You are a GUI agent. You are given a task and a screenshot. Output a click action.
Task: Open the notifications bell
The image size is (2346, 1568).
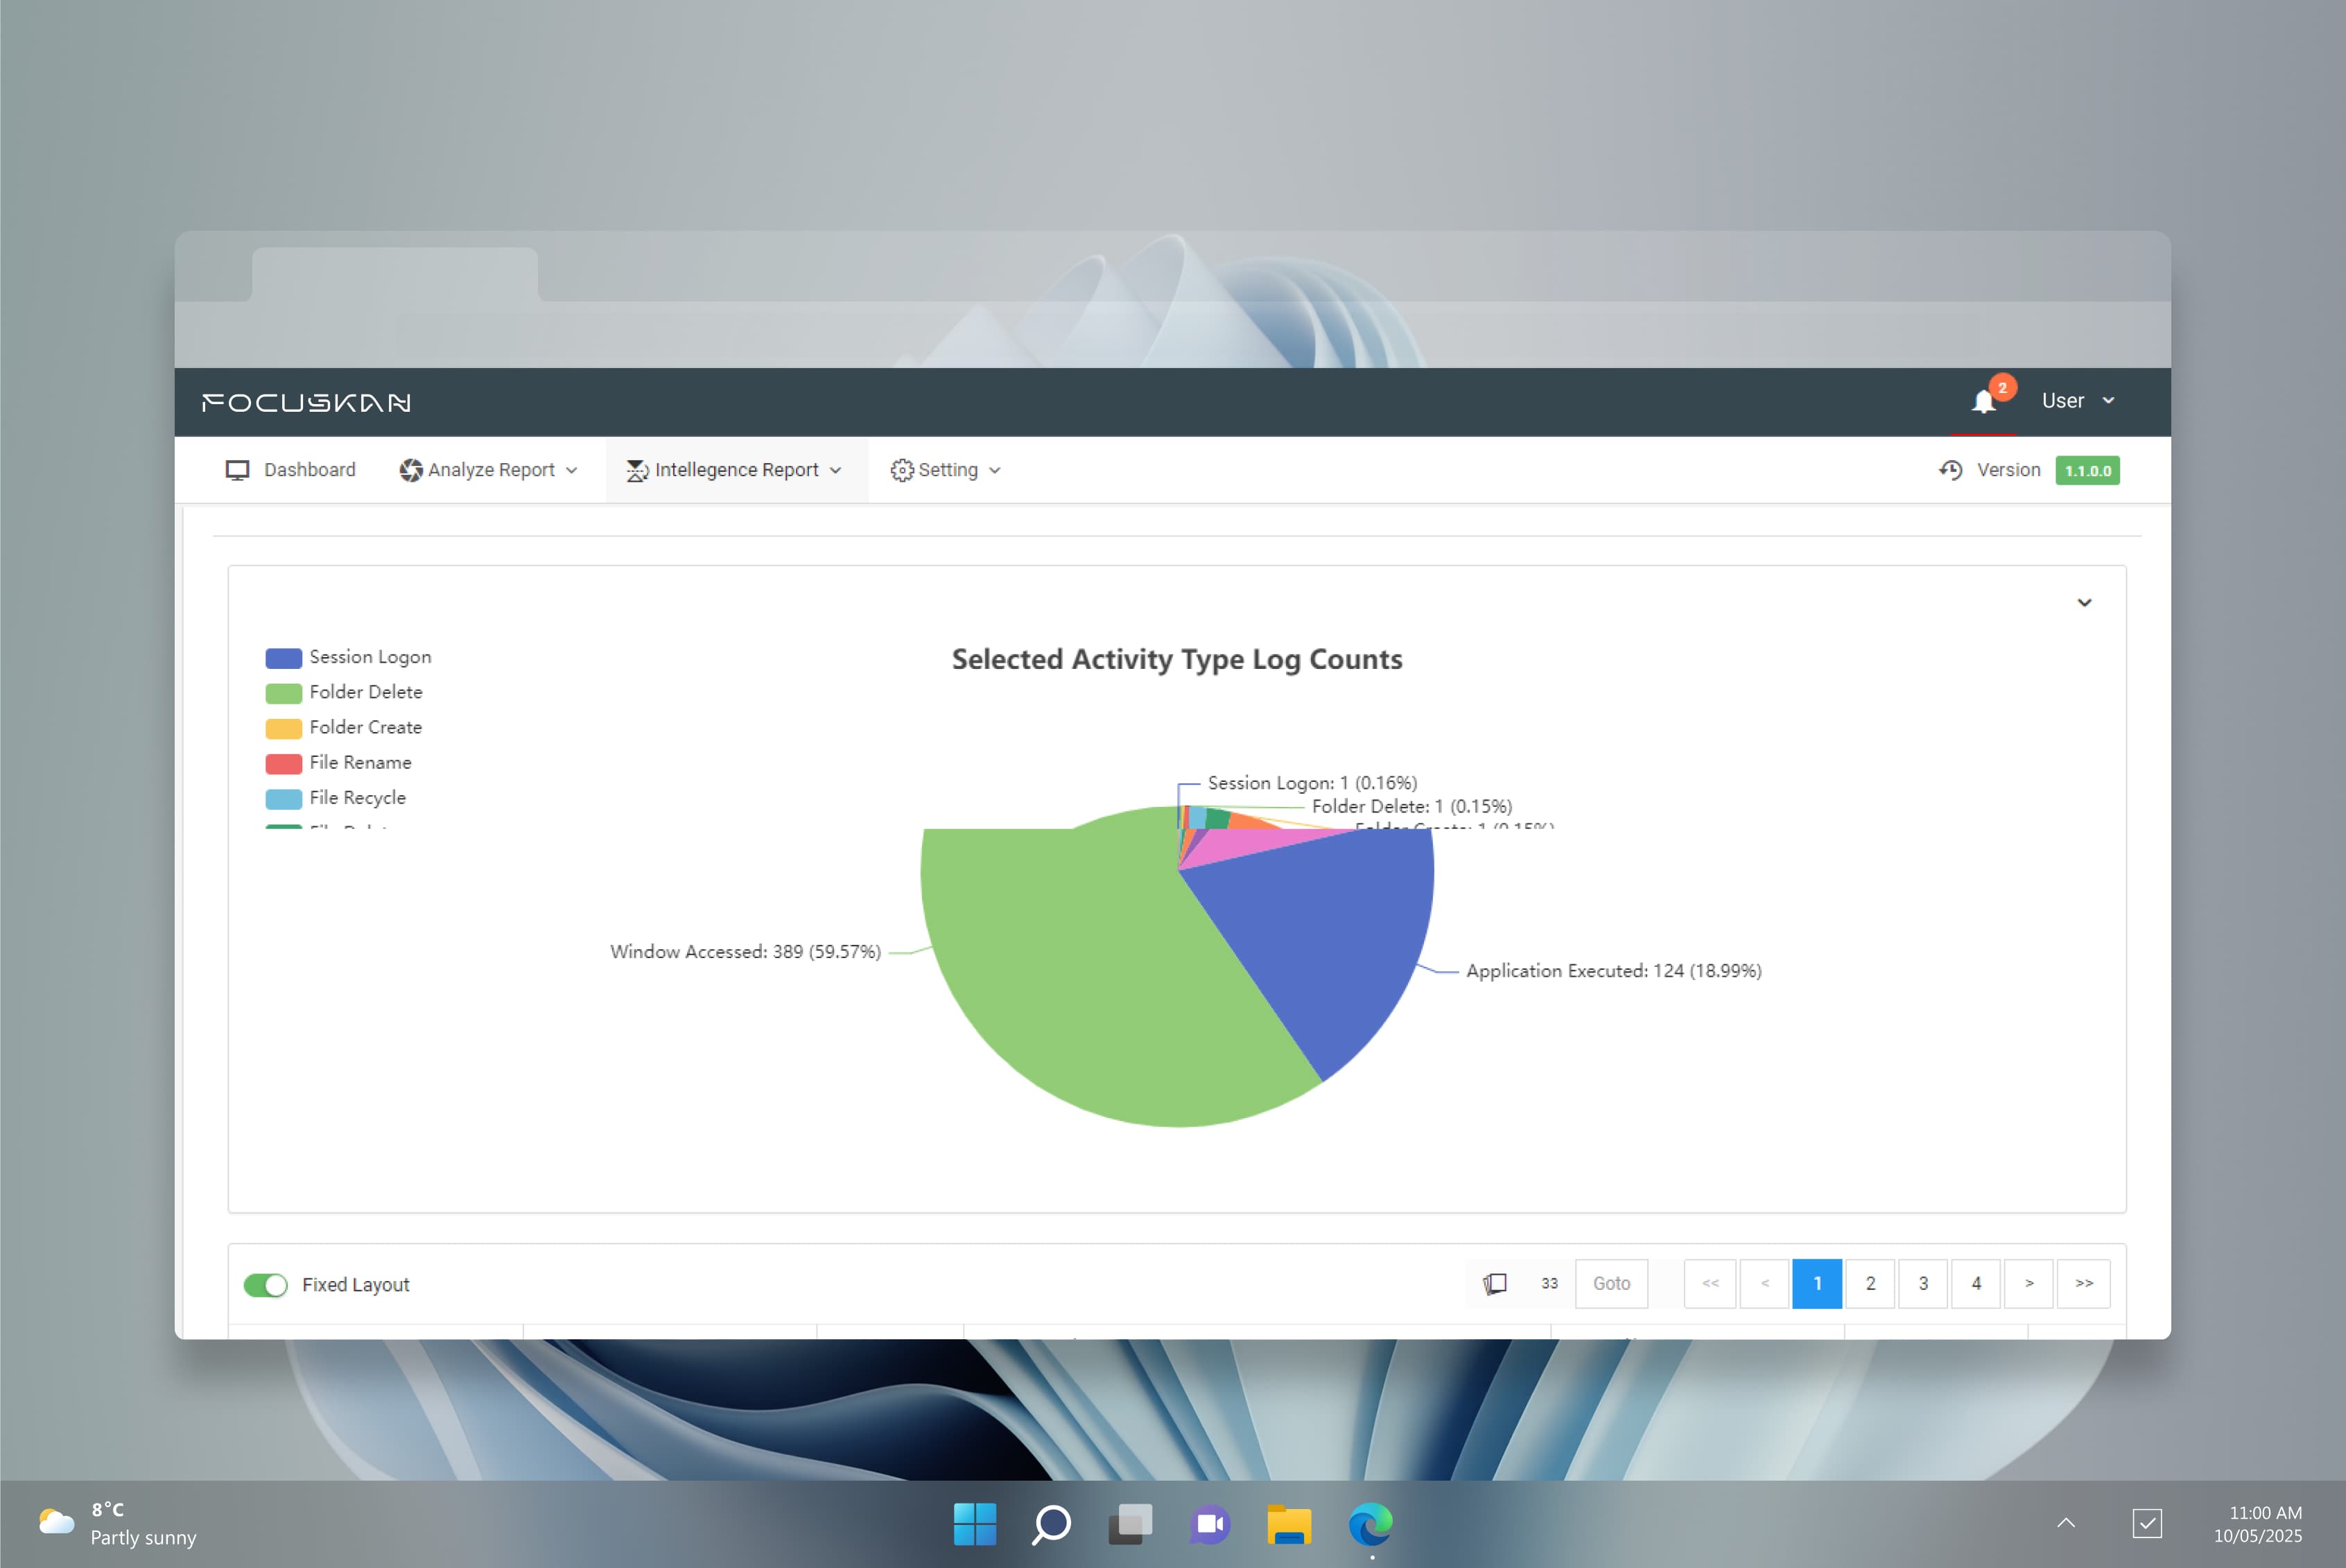tap(1983, 402)
